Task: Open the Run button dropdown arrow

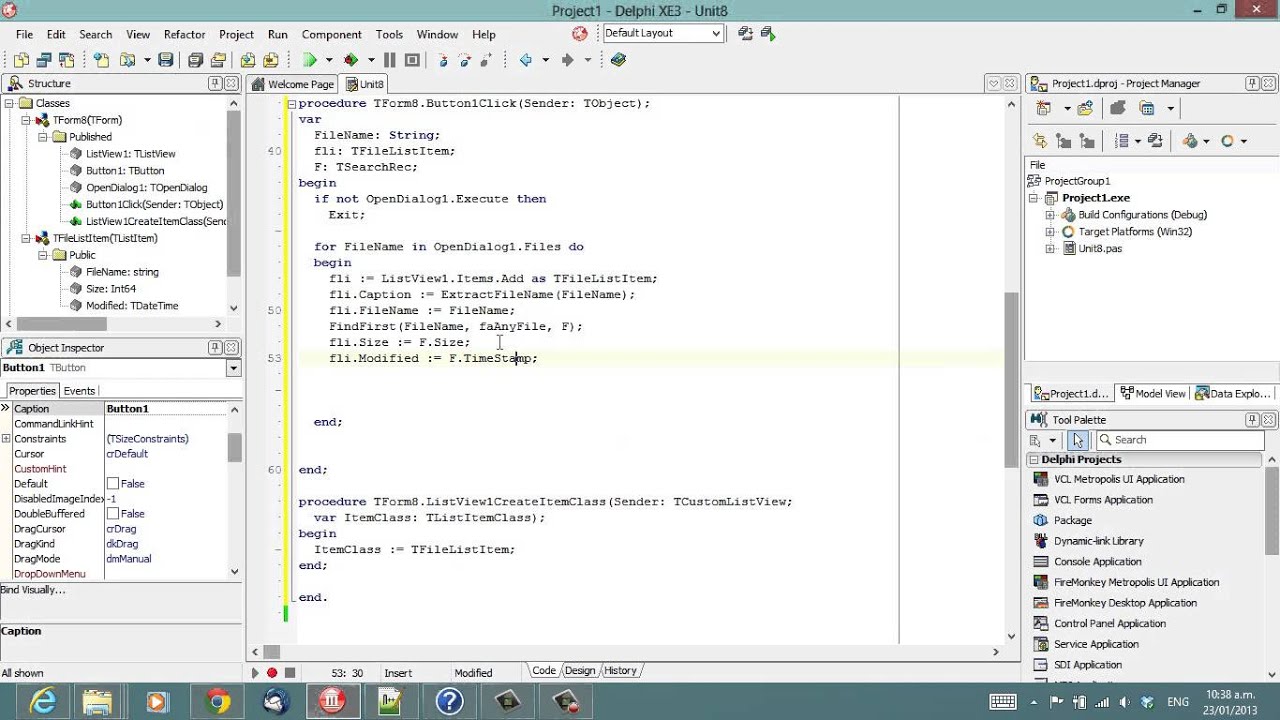Action: 330,60
